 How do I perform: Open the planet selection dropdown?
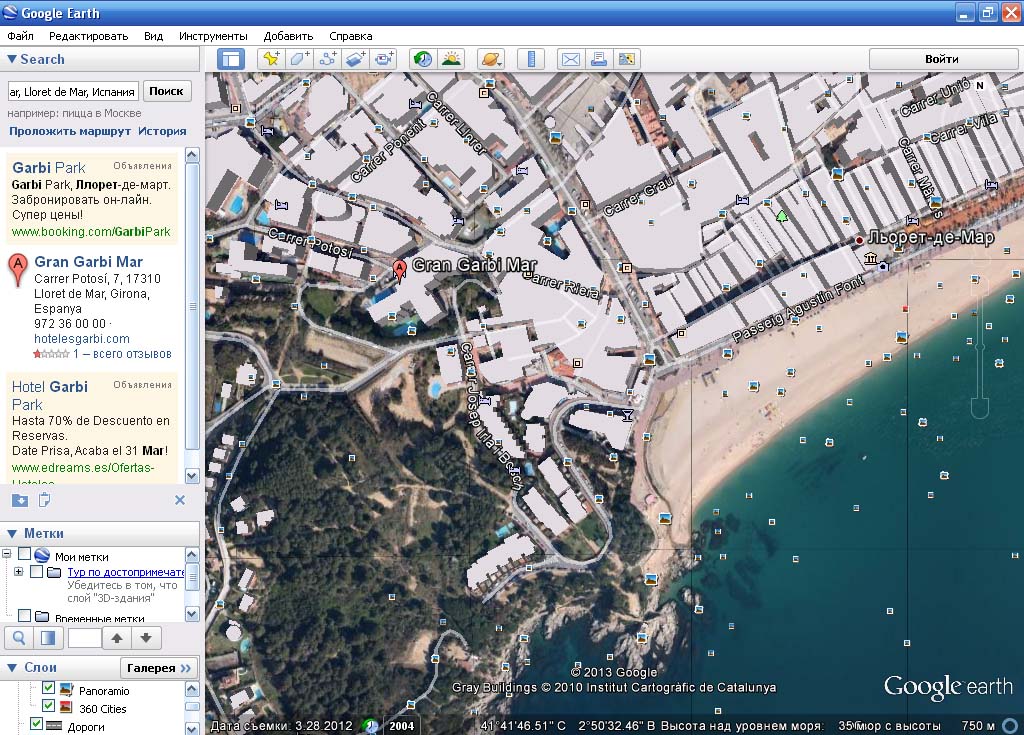[x=491, y=59]
